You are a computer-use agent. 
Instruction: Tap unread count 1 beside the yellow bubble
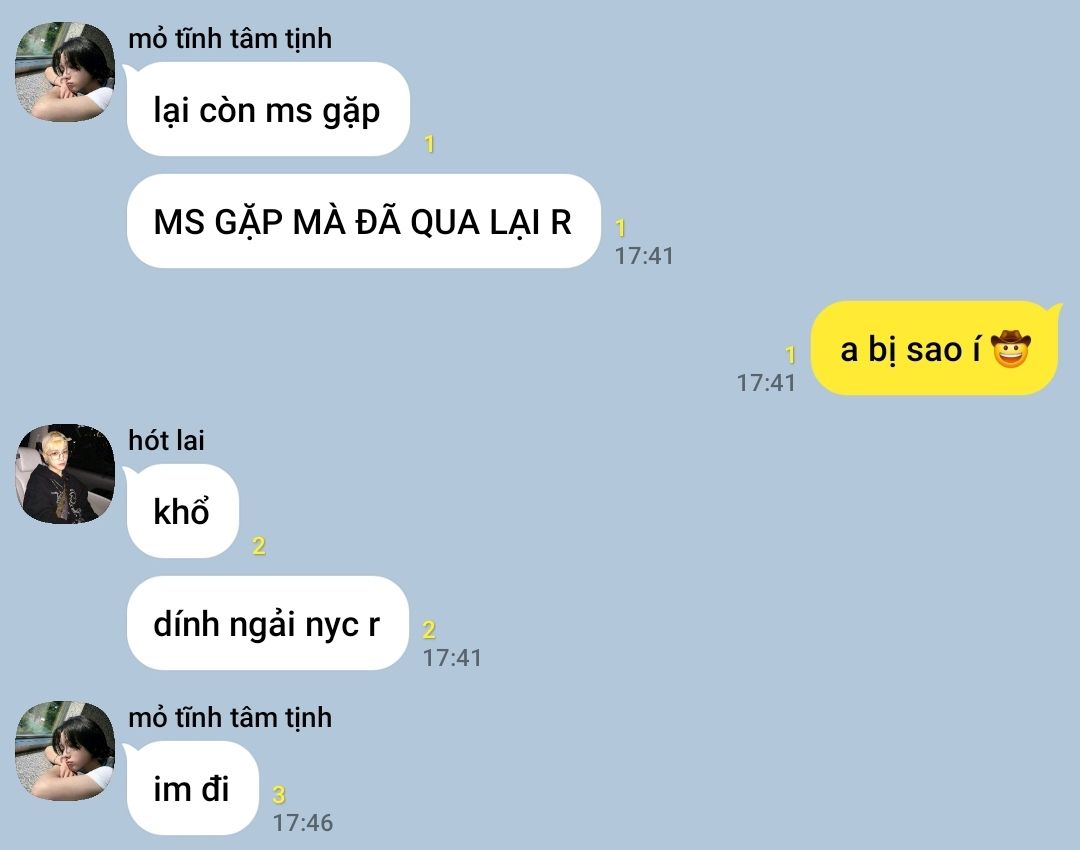click(790, 355)
